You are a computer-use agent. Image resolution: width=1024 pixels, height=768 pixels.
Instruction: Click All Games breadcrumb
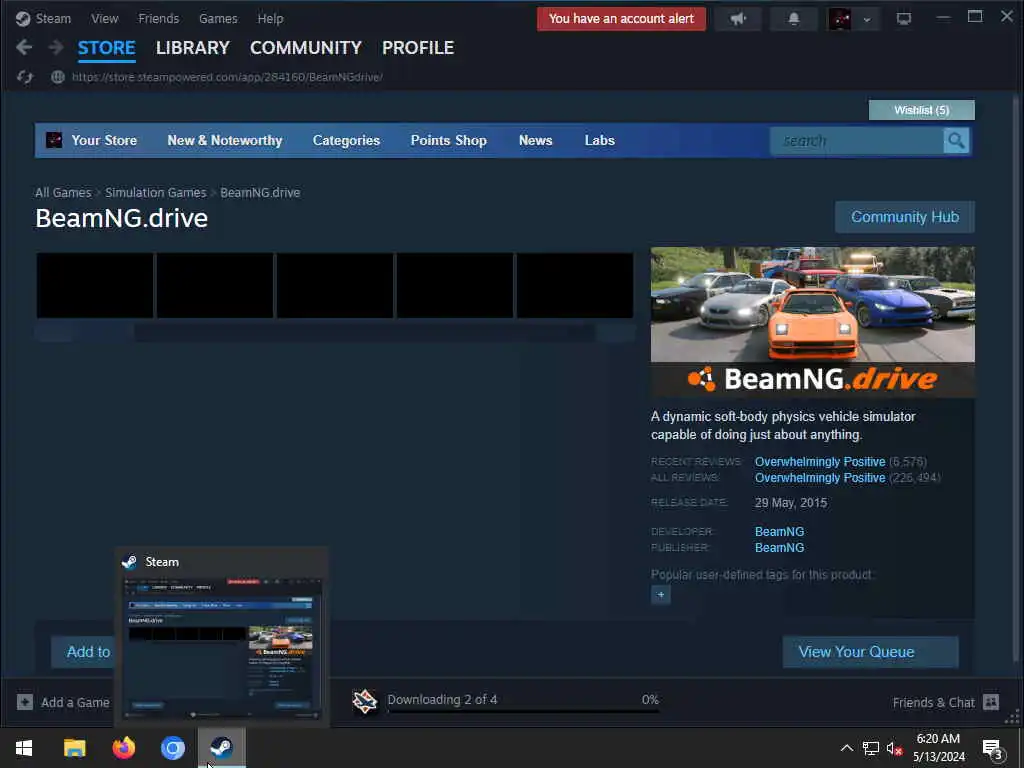[x=63, y=193]
